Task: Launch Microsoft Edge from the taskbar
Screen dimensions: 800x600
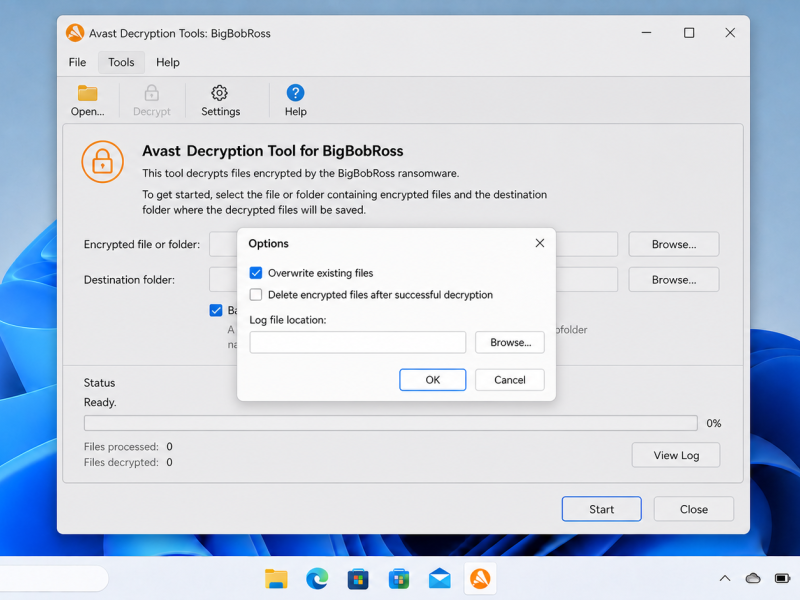Action: click(317, 579)
